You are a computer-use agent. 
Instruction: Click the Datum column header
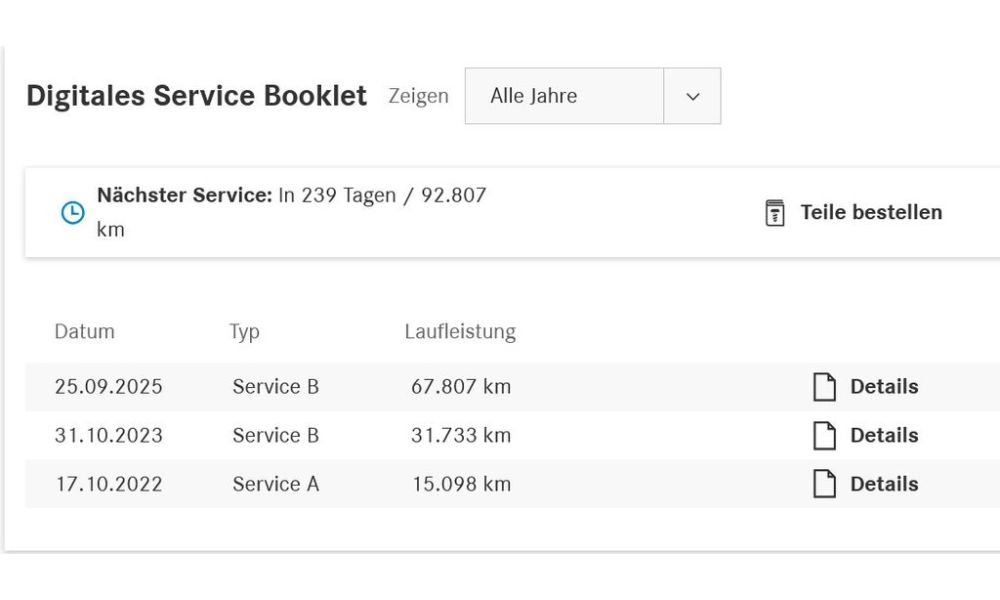pyautogui.click(x=85, y=332)
